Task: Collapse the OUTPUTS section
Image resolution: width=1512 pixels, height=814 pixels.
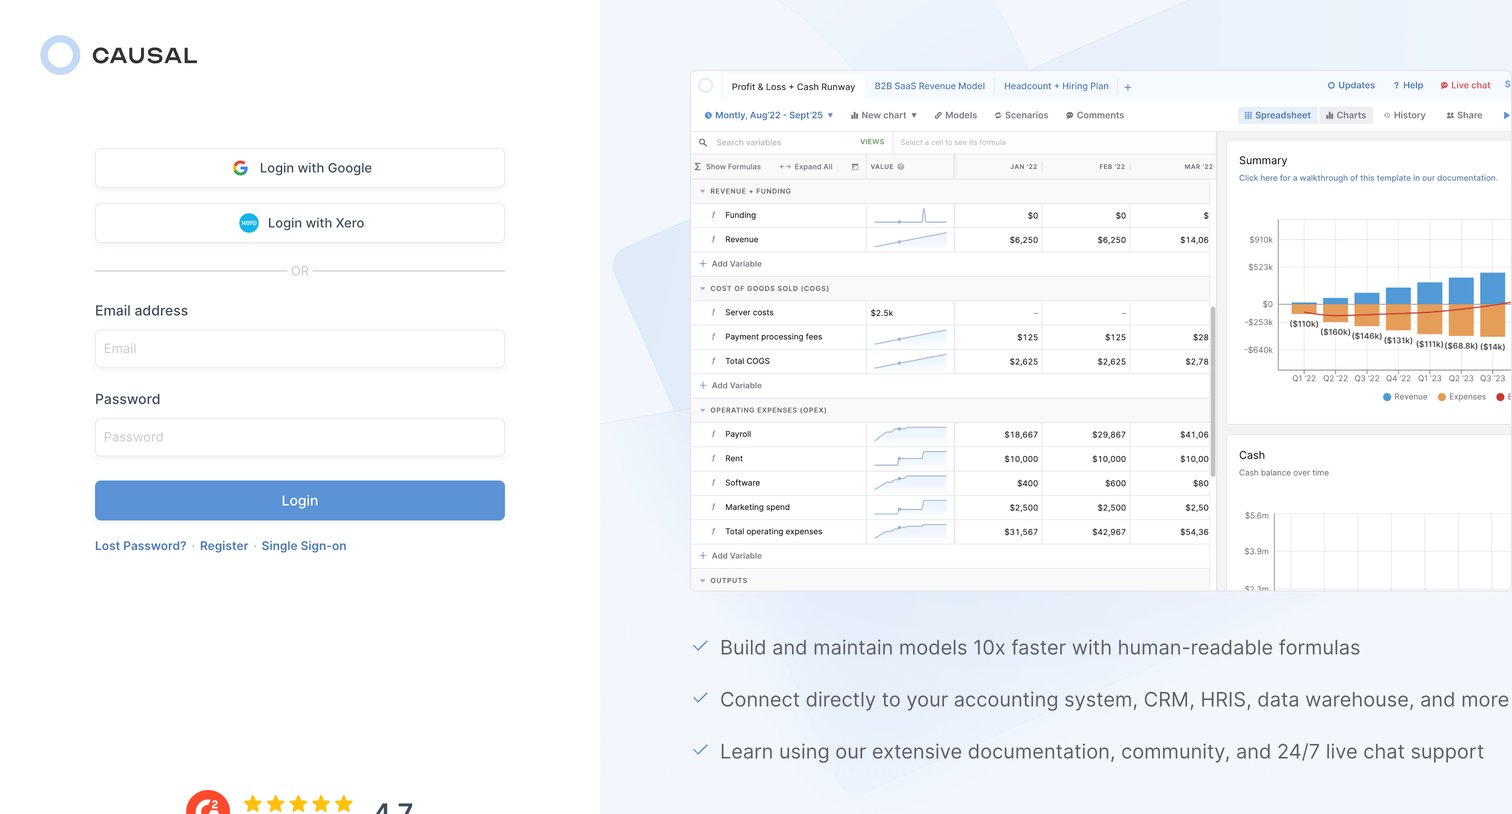Action: pos(702,581)
